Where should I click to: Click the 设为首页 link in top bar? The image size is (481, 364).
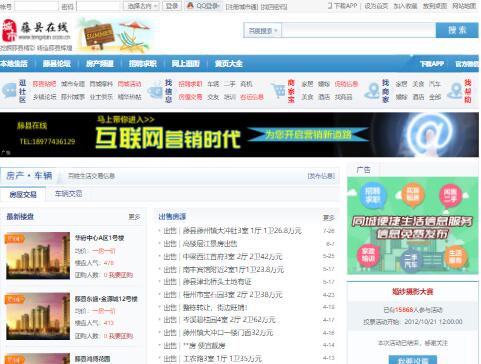pyautogui.click(x=376, y=6)
